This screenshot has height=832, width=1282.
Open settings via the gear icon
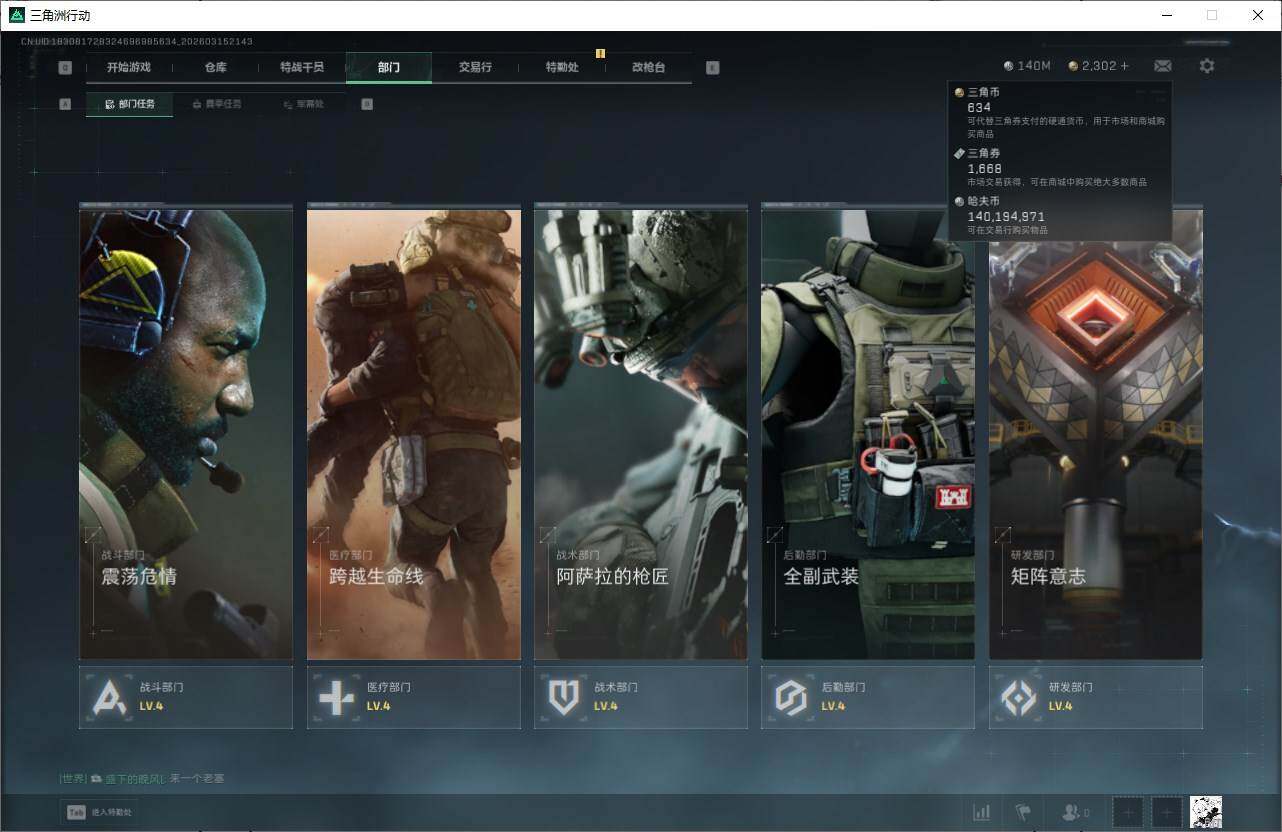[x=1207, y=66]
